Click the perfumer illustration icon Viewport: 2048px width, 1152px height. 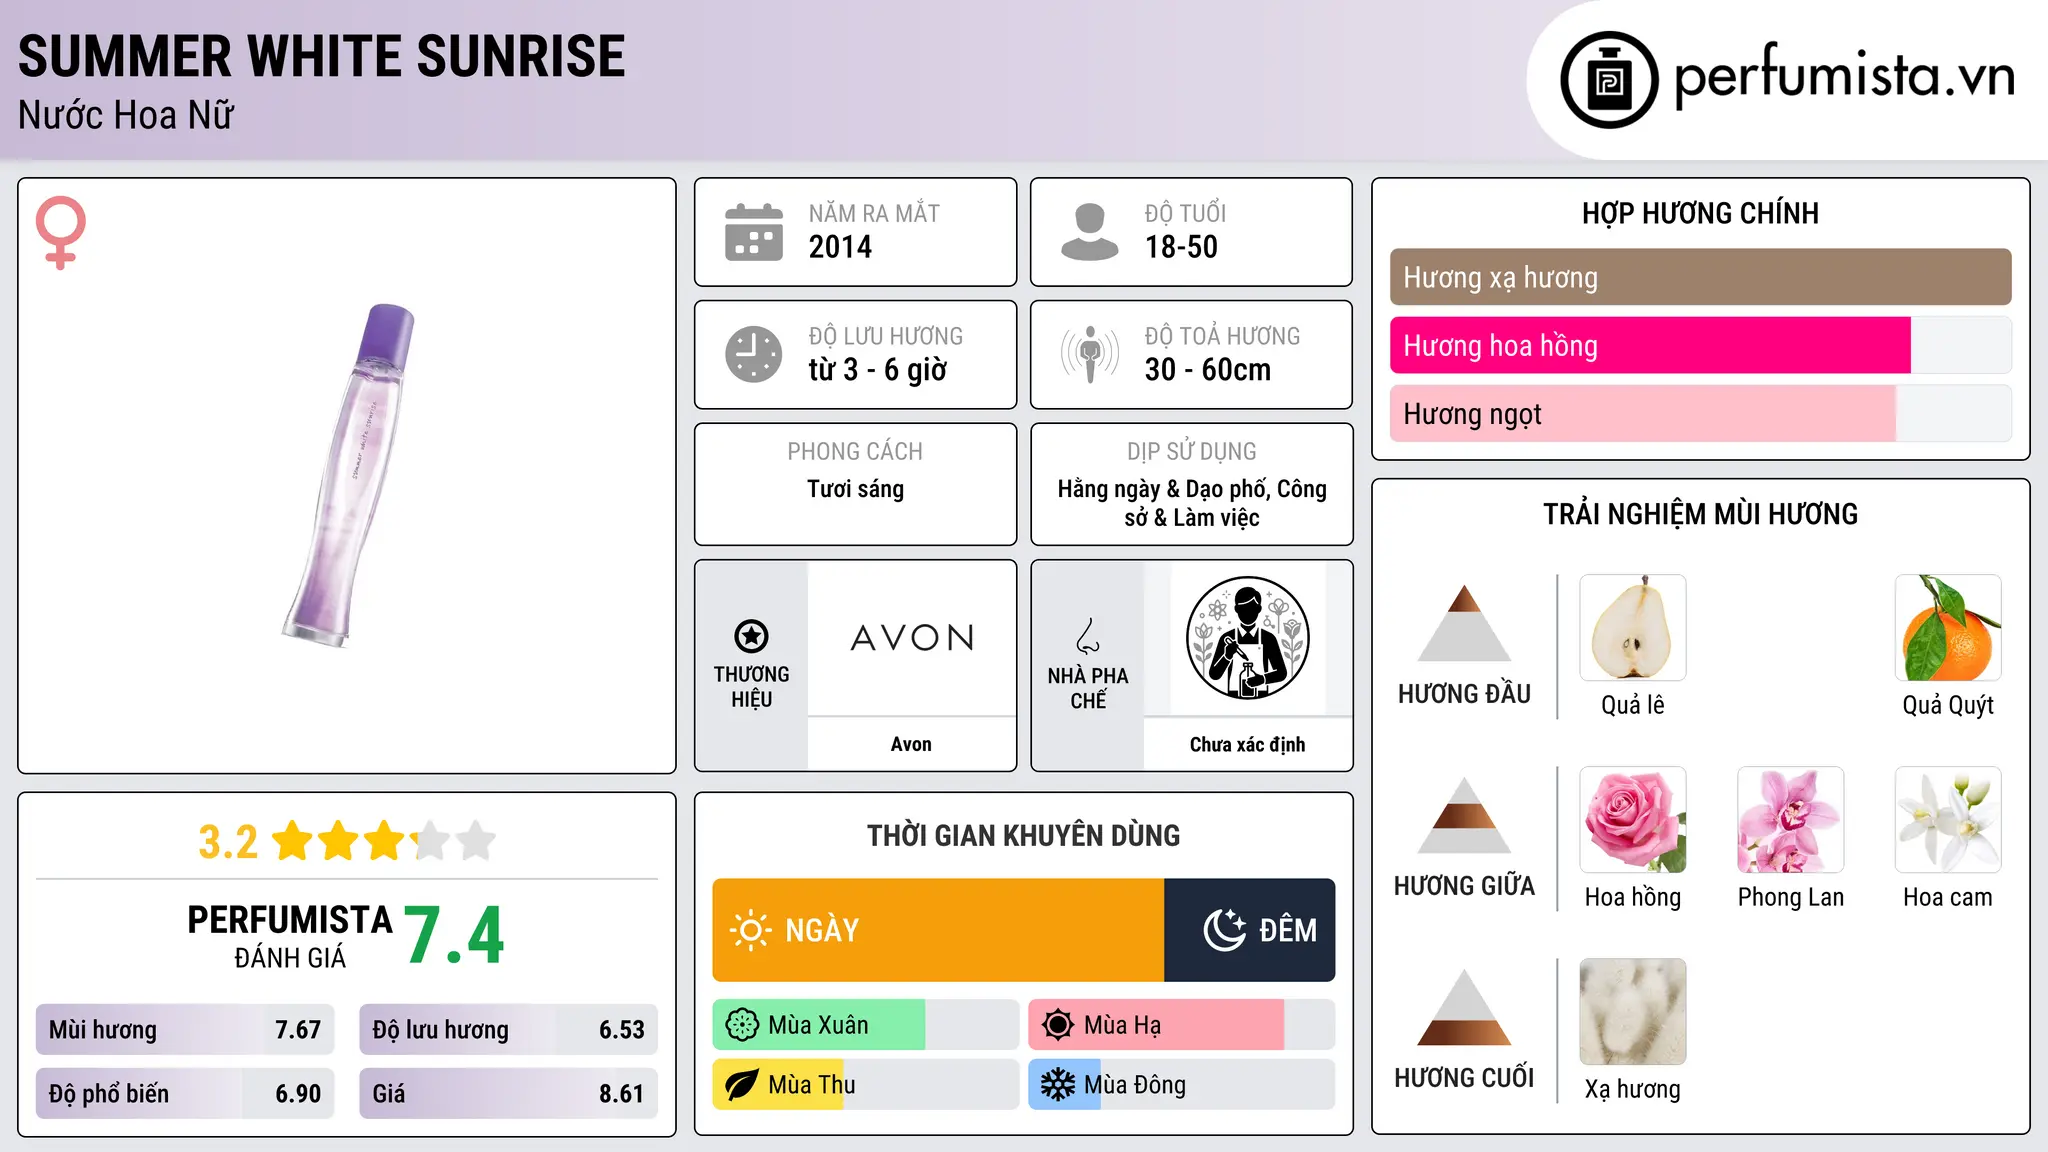click(x=1247, y=638)
